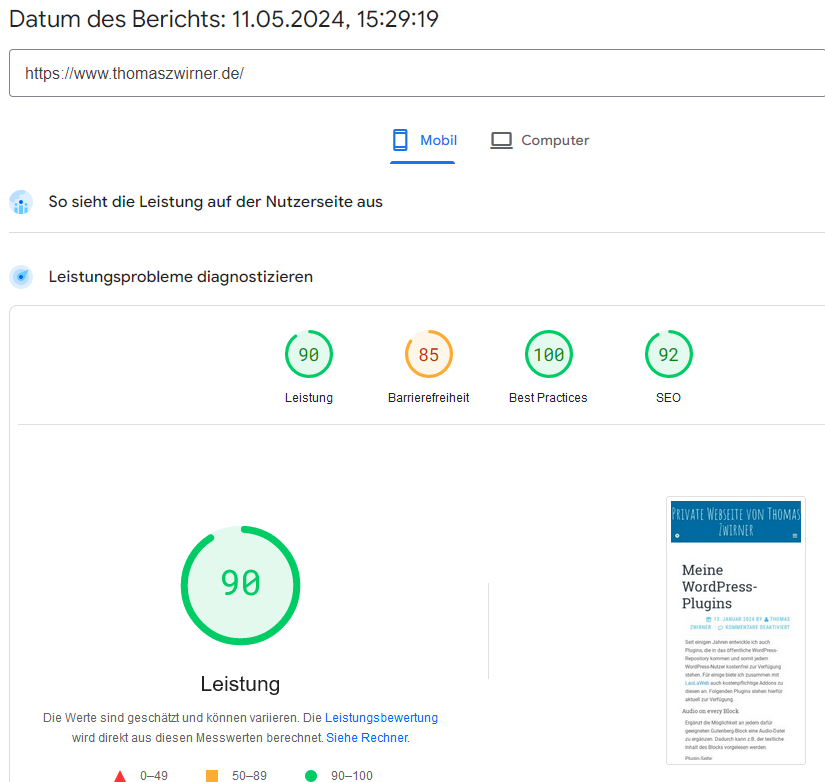Image resolution: width=825 pixels, height=782 pixels.
Task: Click the mobile page screenshot preview
Action: pos(735,630)
